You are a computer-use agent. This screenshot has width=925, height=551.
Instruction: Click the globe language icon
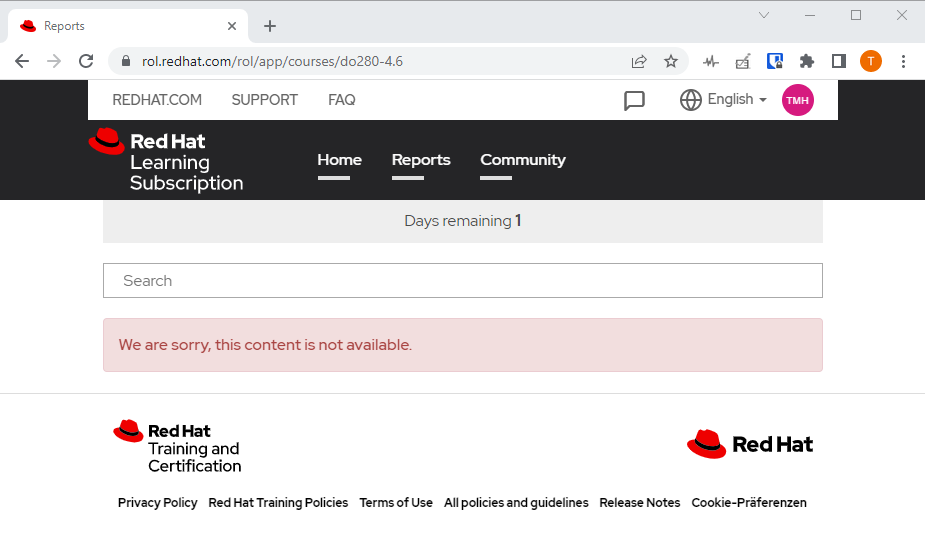coord(690,100)
